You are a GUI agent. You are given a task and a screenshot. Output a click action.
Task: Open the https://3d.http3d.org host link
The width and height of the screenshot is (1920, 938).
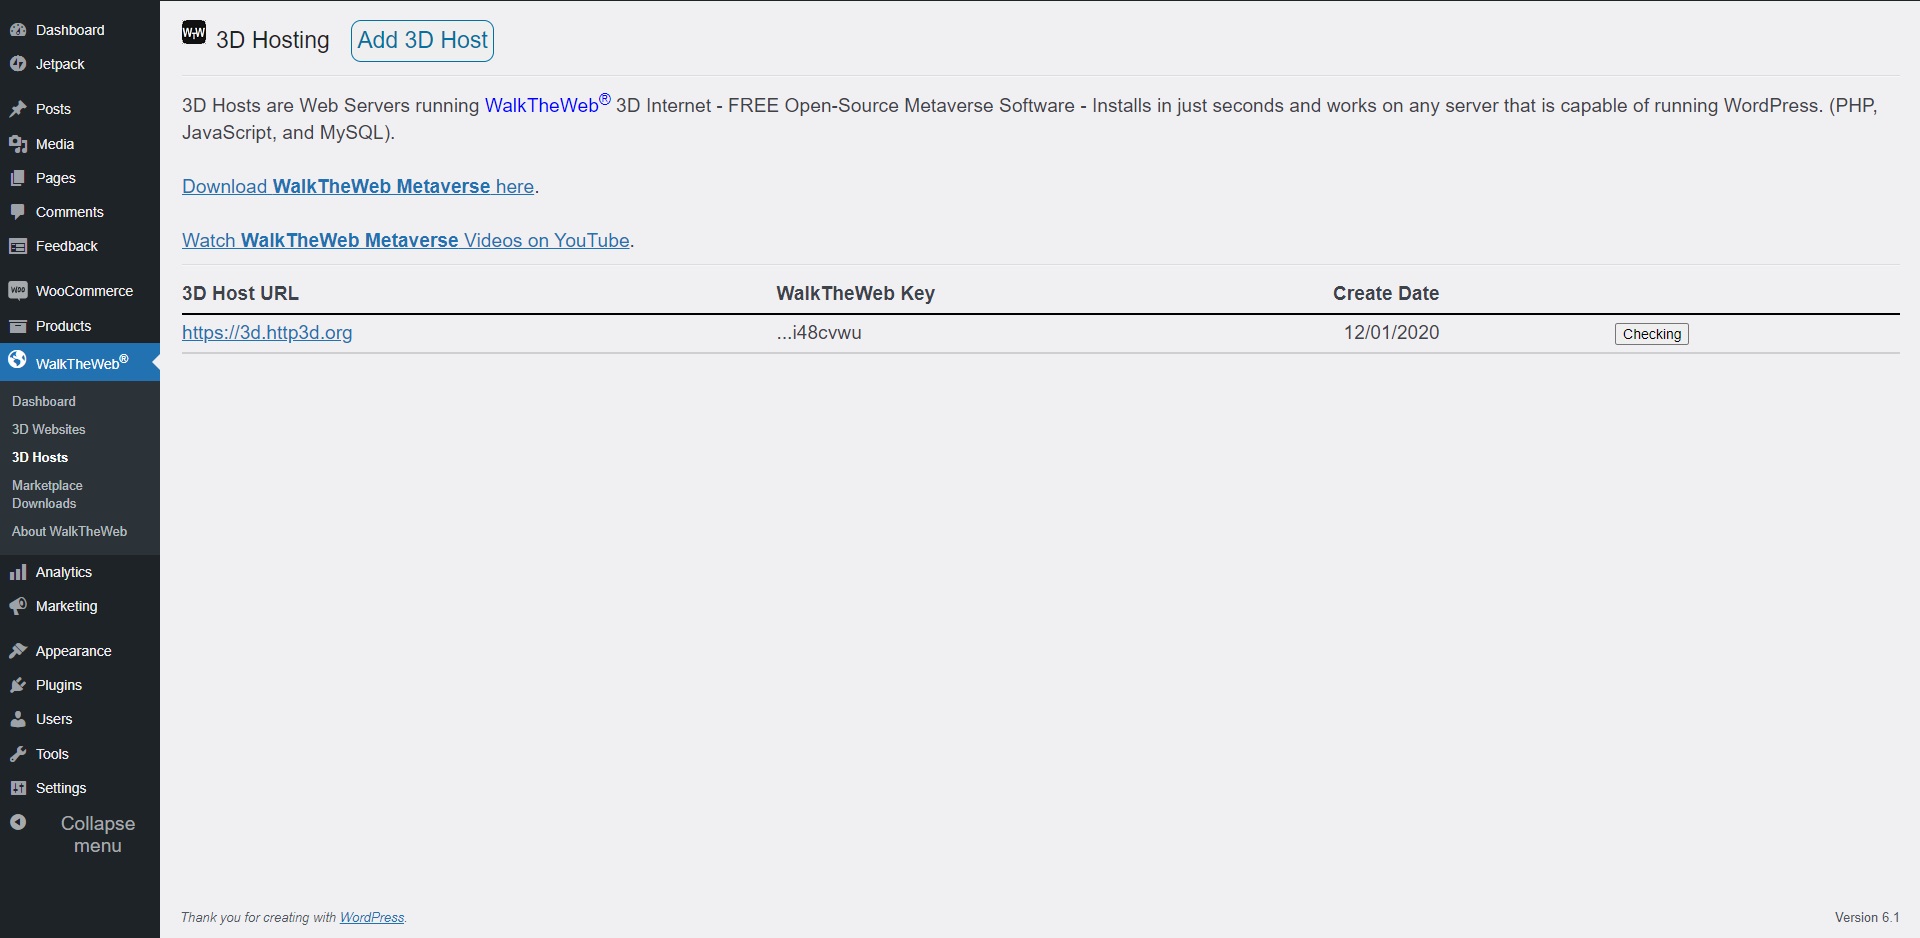tap(267, 332)
